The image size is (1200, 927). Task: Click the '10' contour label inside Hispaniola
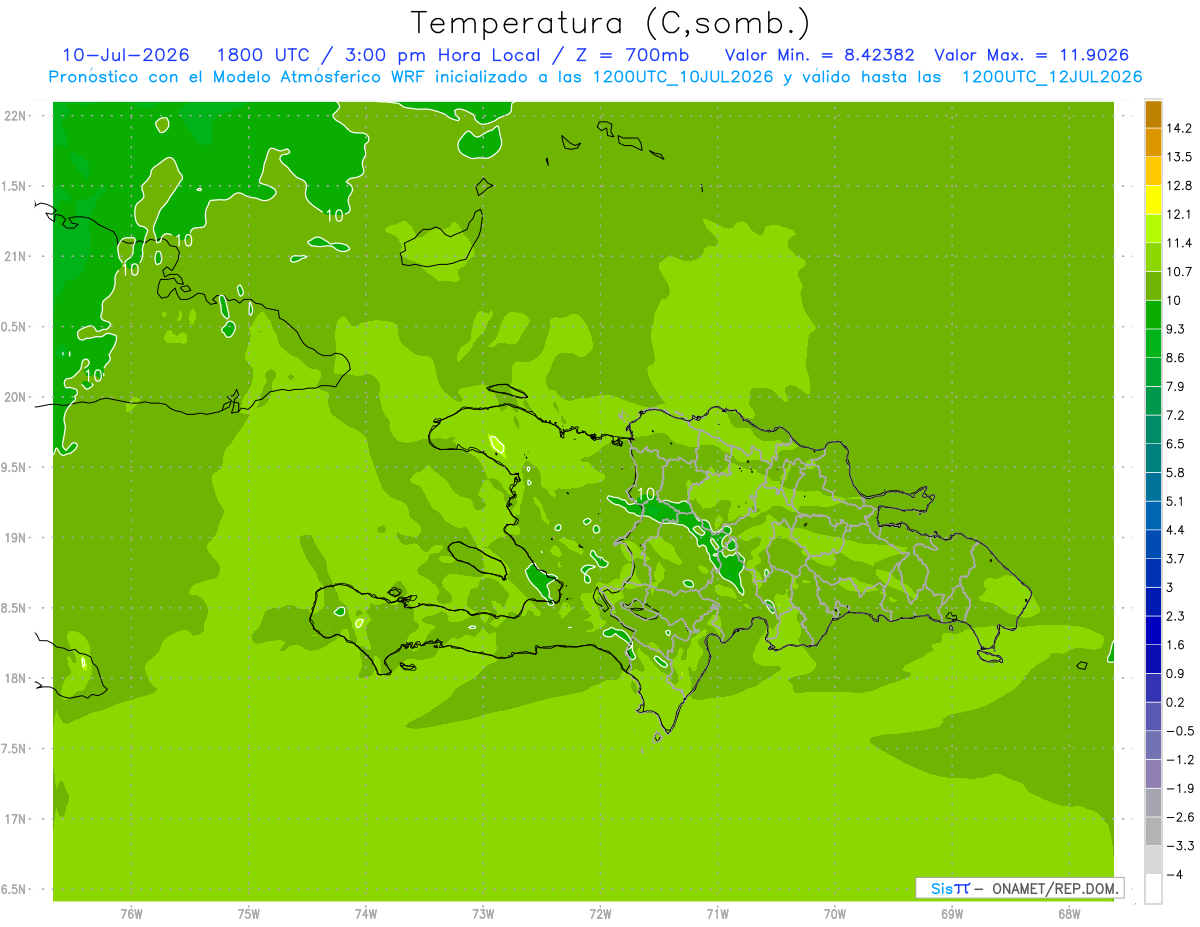pyautogui.click(x=645, y=494)
